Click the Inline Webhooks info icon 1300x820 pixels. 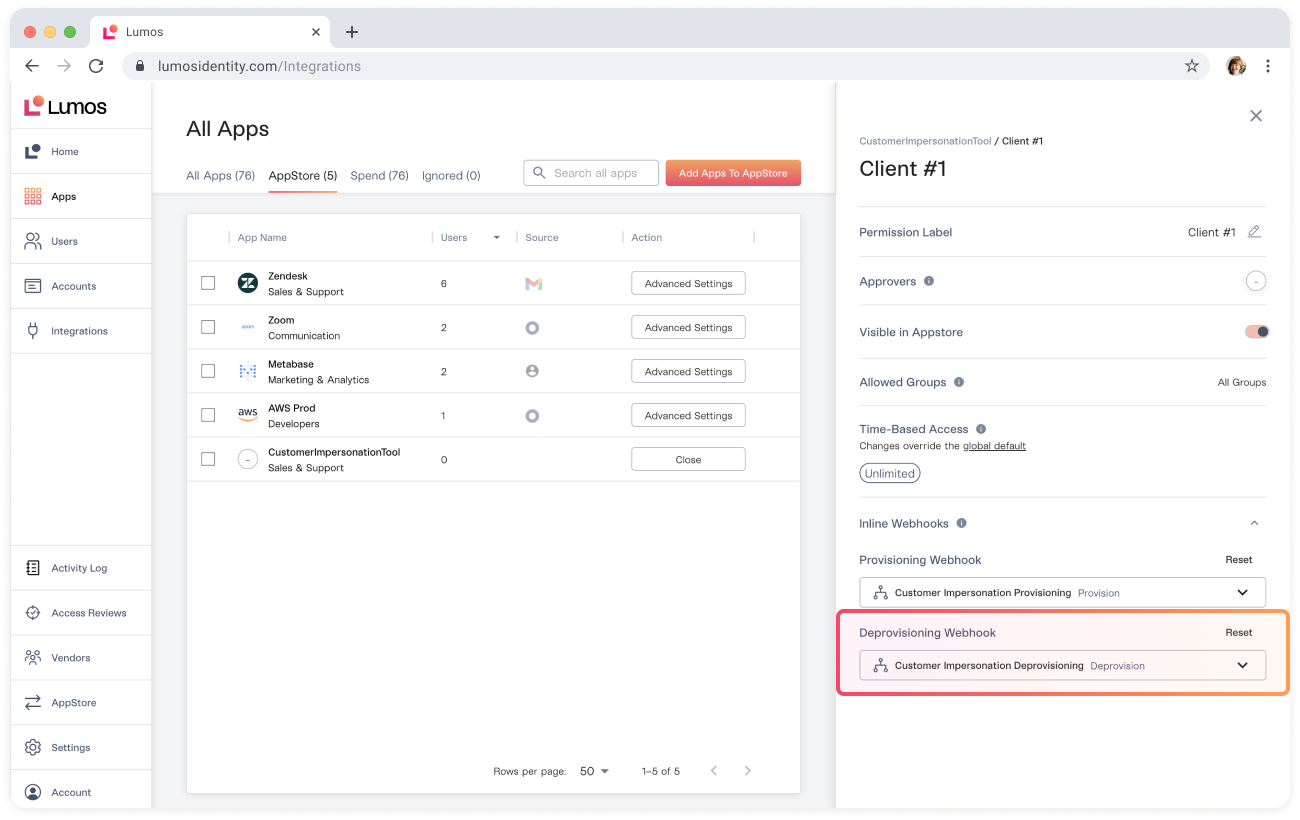pos(962,523)
